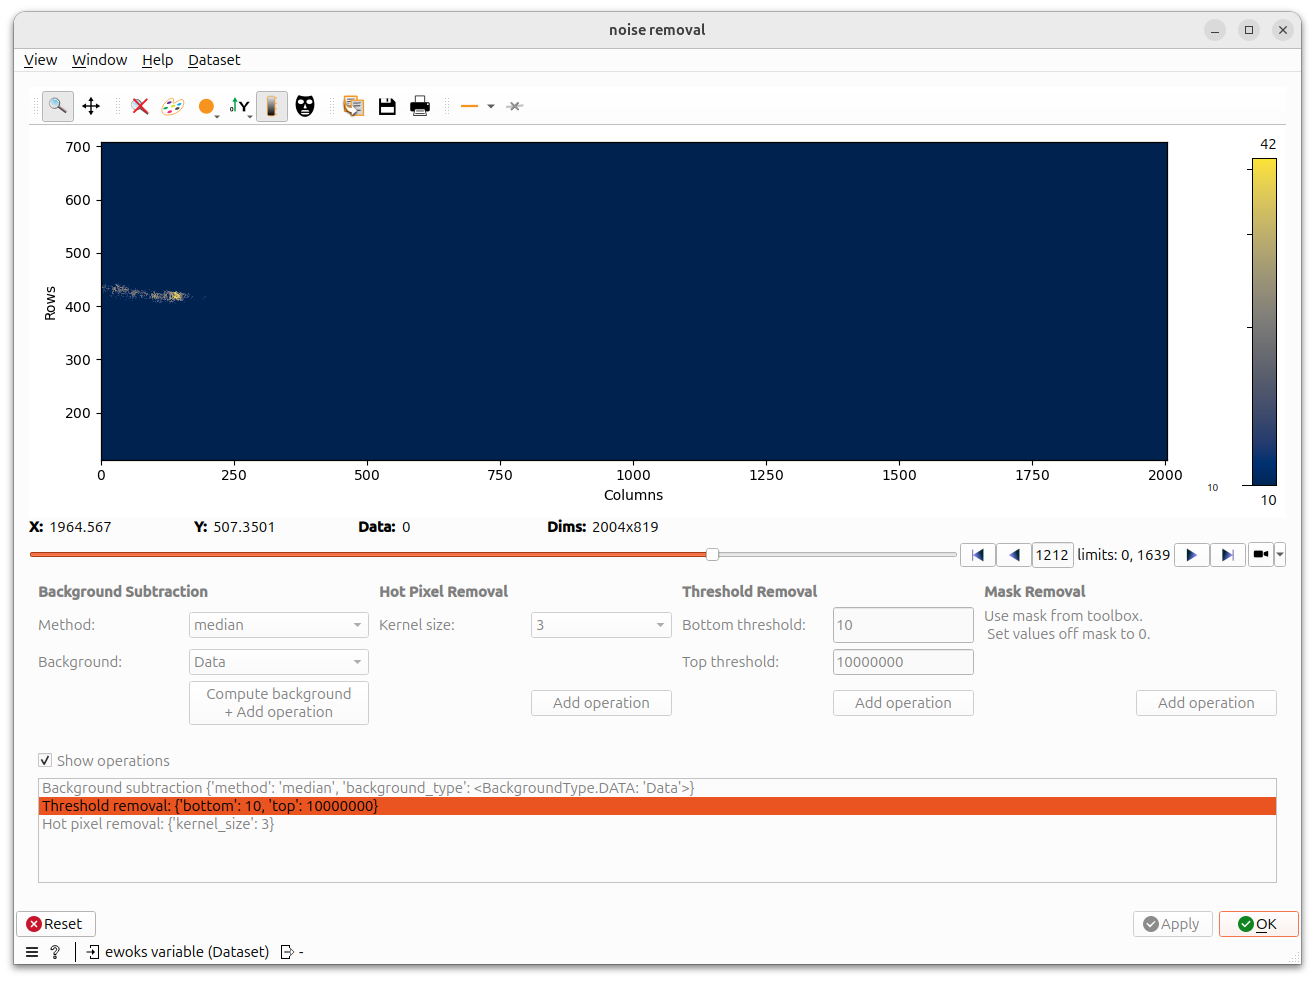Open the Dataset menu
Viewport: 1315px width, 981px height.
pyautogui.click(x=214, y=60)
